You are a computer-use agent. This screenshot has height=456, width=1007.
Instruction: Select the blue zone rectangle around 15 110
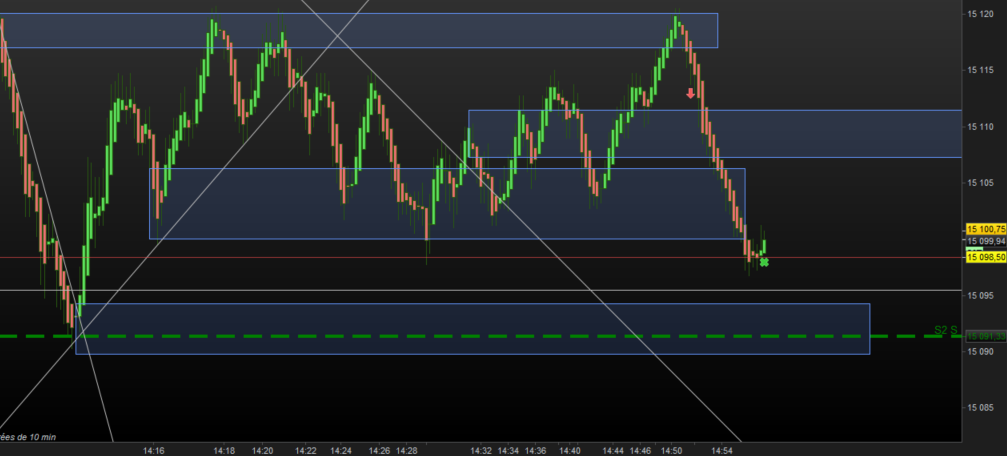click(715, 134)
